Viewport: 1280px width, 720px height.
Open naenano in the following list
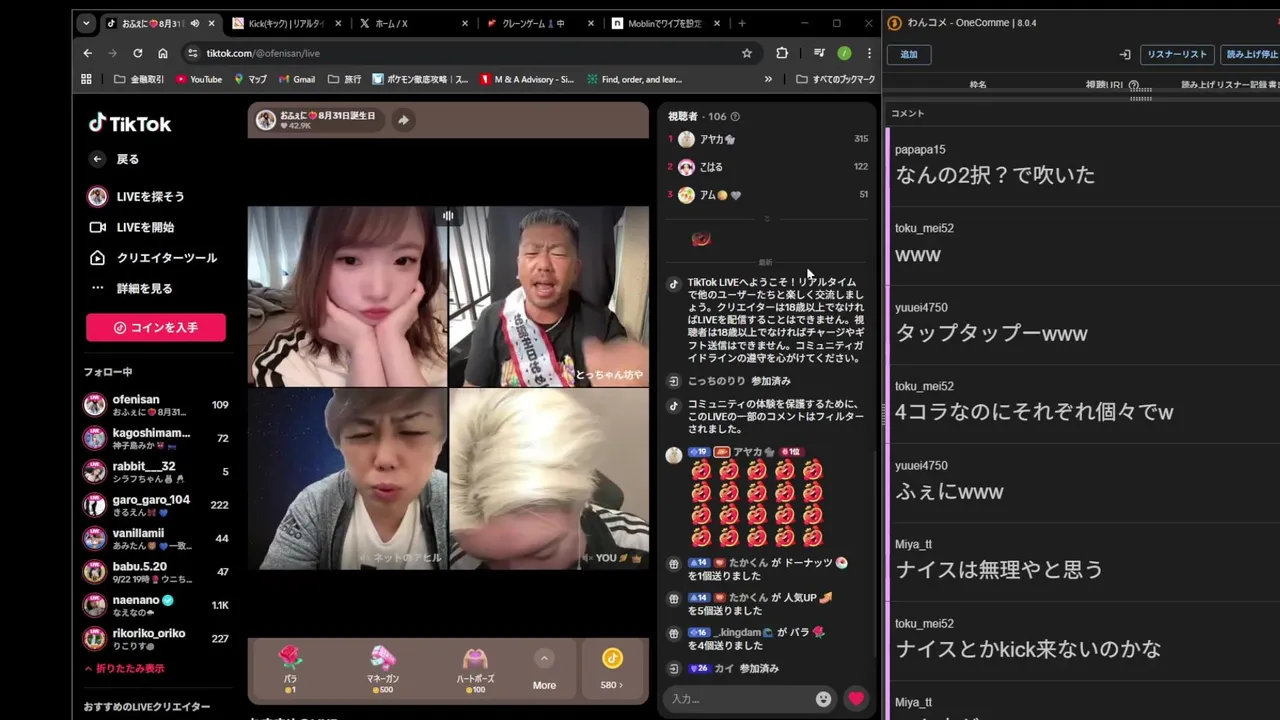(x=156, y=605)
